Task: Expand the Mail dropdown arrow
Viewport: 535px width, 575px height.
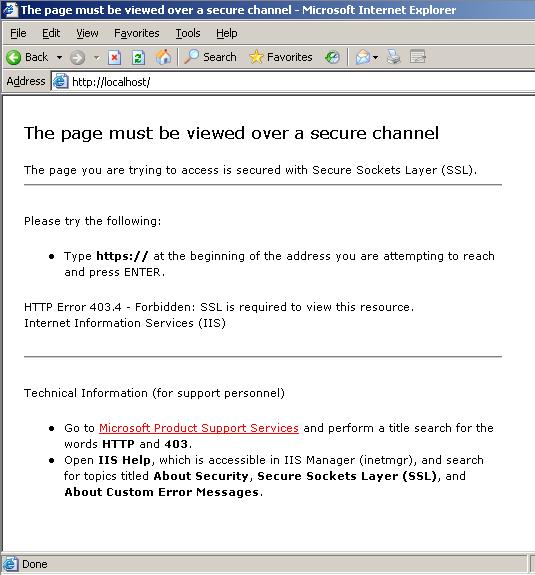Action: [x=375, y=58]
